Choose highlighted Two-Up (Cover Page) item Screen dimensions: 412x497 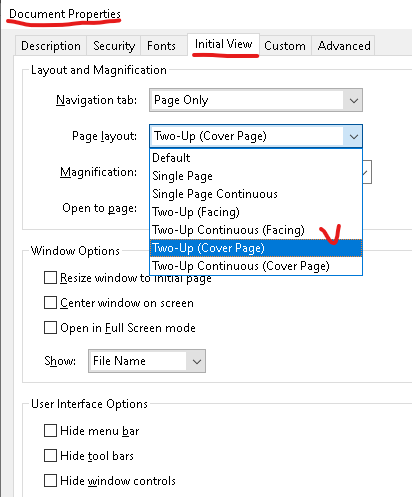coord(256,248)
